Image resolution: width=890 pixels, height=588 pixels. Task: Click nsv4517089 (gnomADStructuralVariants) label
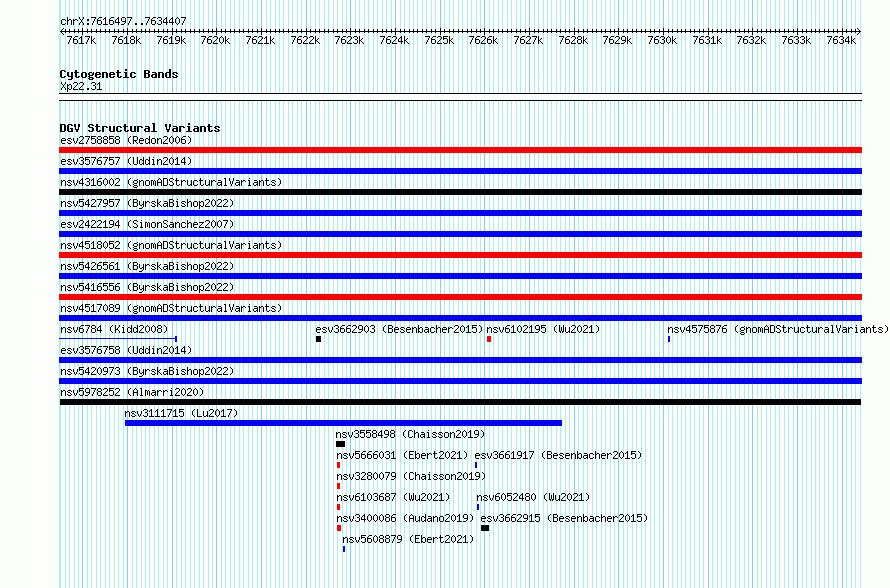[x=171, y=308]
